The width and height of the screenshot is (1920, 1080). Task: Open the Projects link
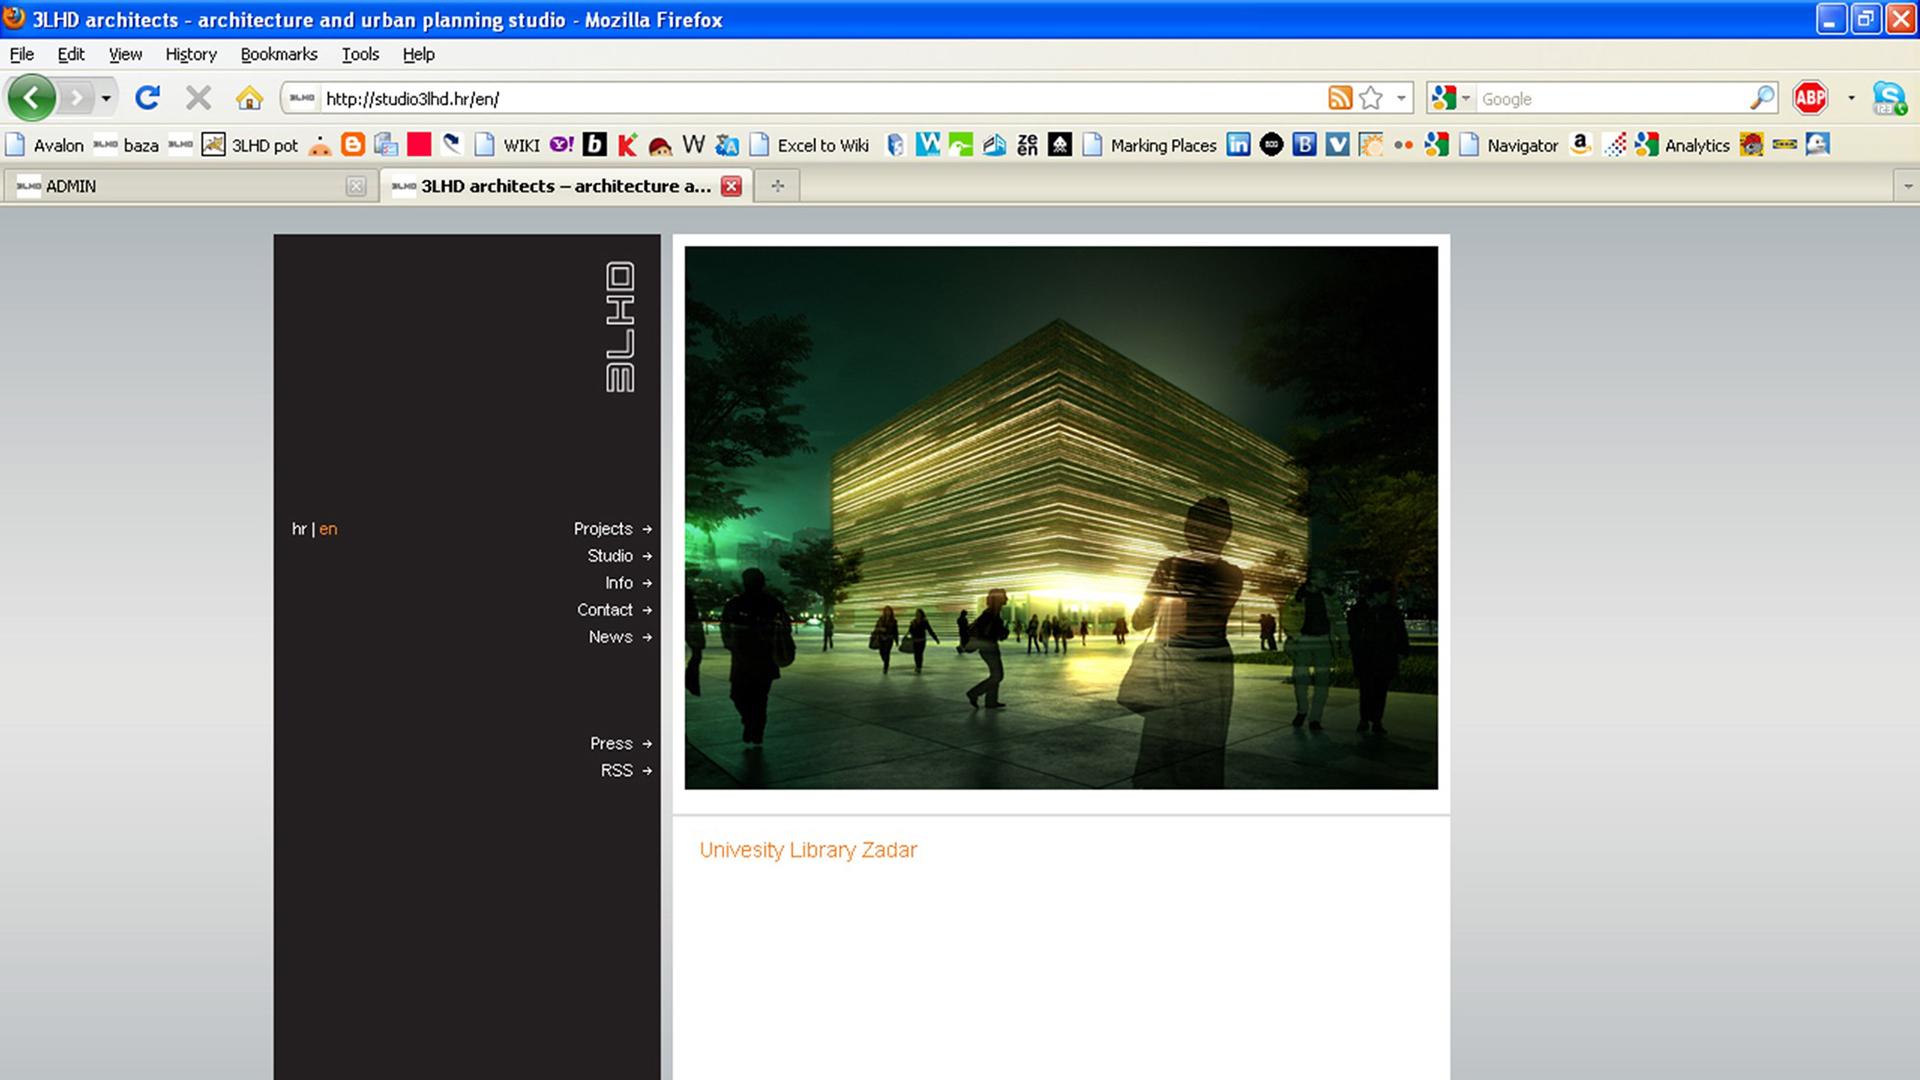(x=603, y=529)
